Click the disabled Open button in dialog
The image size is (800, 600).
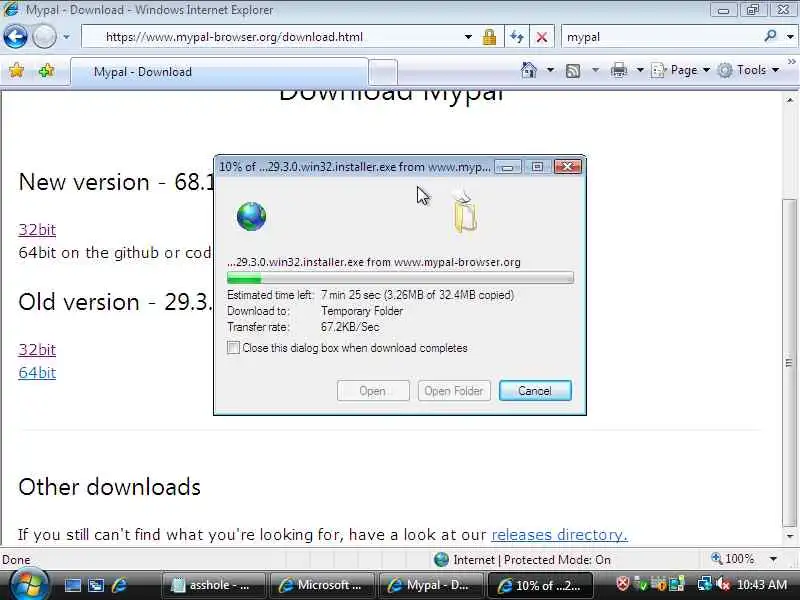pyautogui.click(x=373, y=391)
